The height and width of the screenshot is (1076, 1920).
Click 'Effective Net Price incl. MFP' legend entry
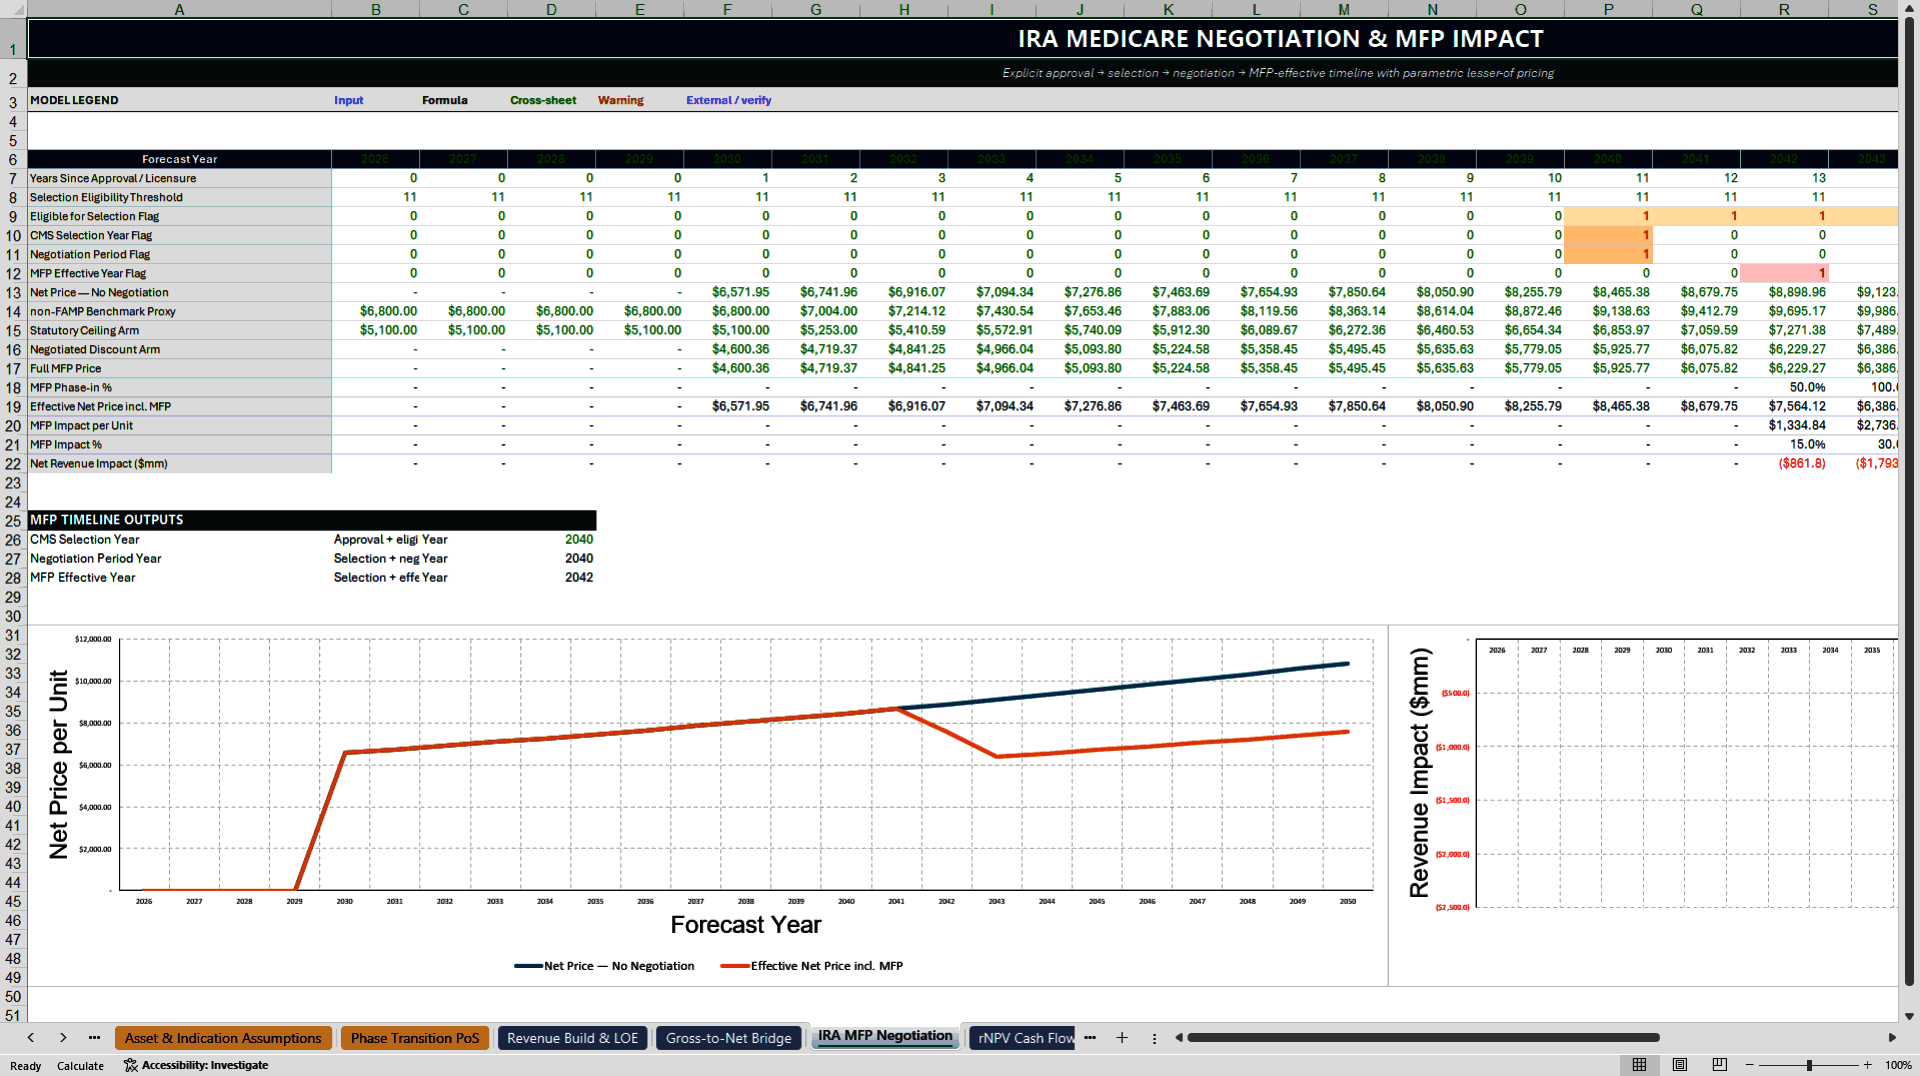point(811,966)
